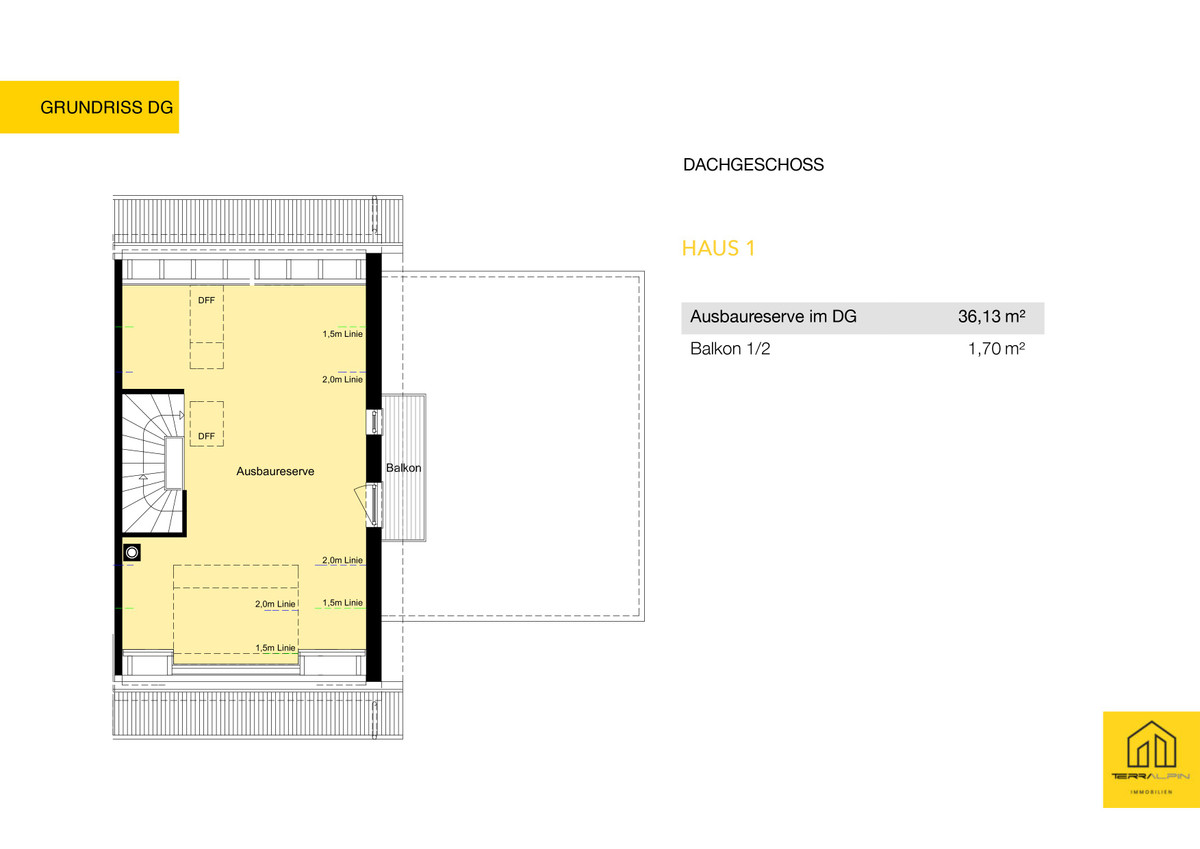Viewport: 1200px width, 849px height.
Task: Click the Terralpin Immobilien logo
Action: [x=1150, y=759]
